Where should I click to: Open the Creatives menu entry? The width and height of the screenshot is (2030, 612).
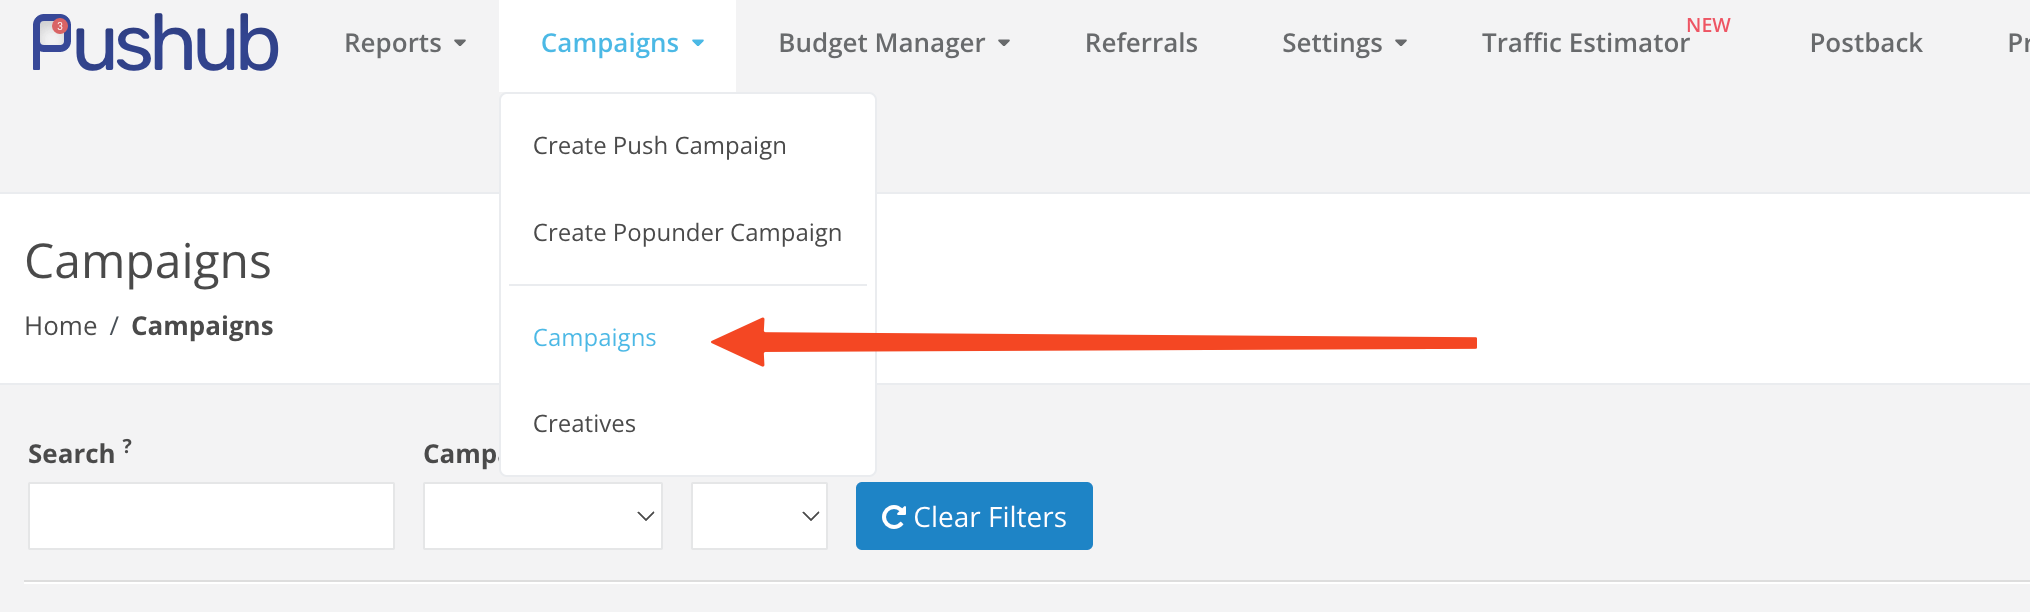coord(584,424)
